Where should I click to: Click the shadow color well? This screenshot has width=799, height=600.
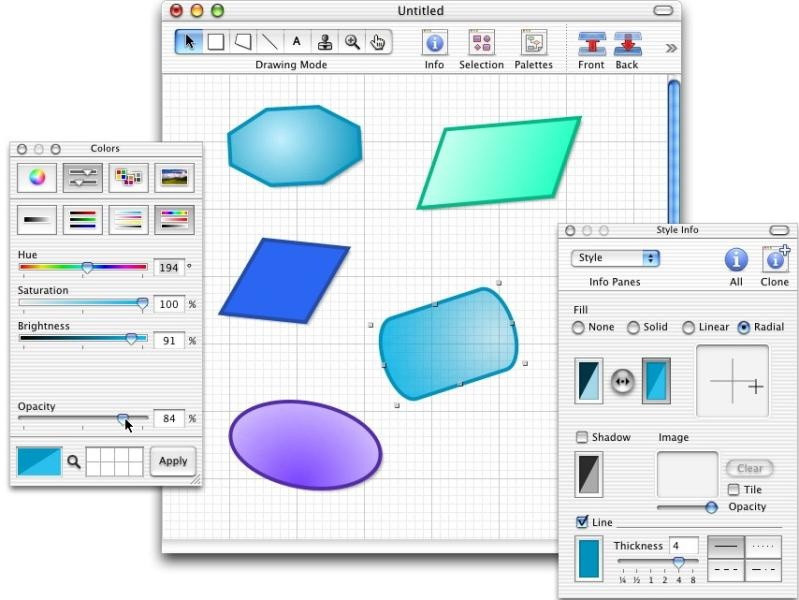589,475
